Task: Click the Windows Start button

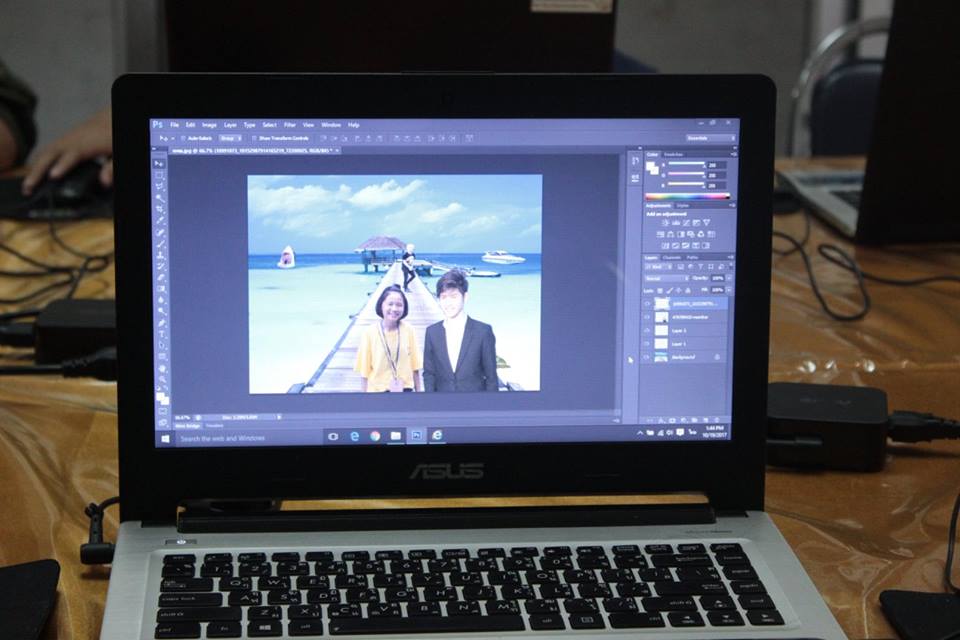Action: tap(166, 438)
